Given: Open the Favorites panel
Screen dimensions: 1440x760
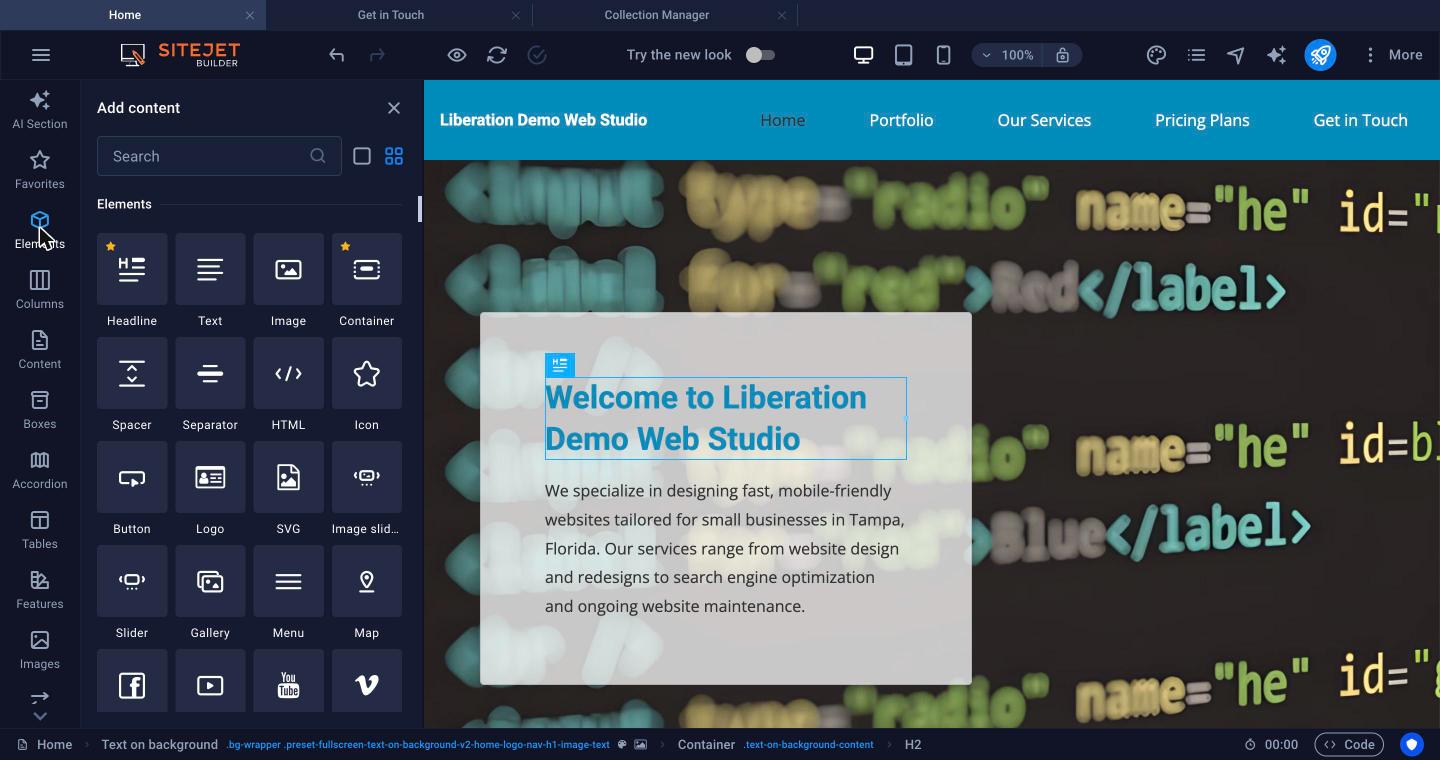Looking at the screenshot, I should (40, 170).
